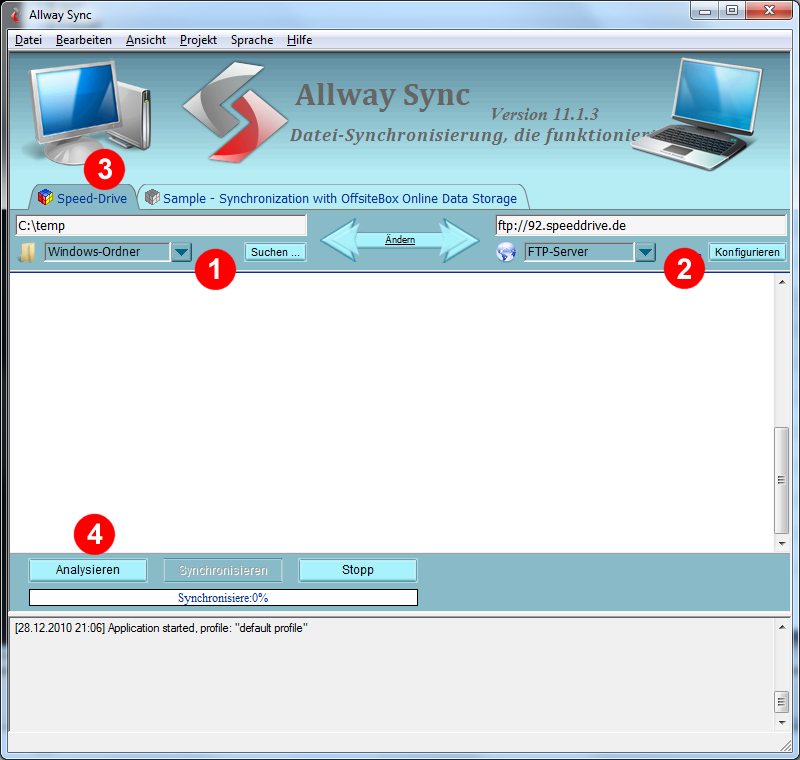The image size is (800, 760).
Task: Click the C:\temp path input field
Action: click(x=160, y=225)
